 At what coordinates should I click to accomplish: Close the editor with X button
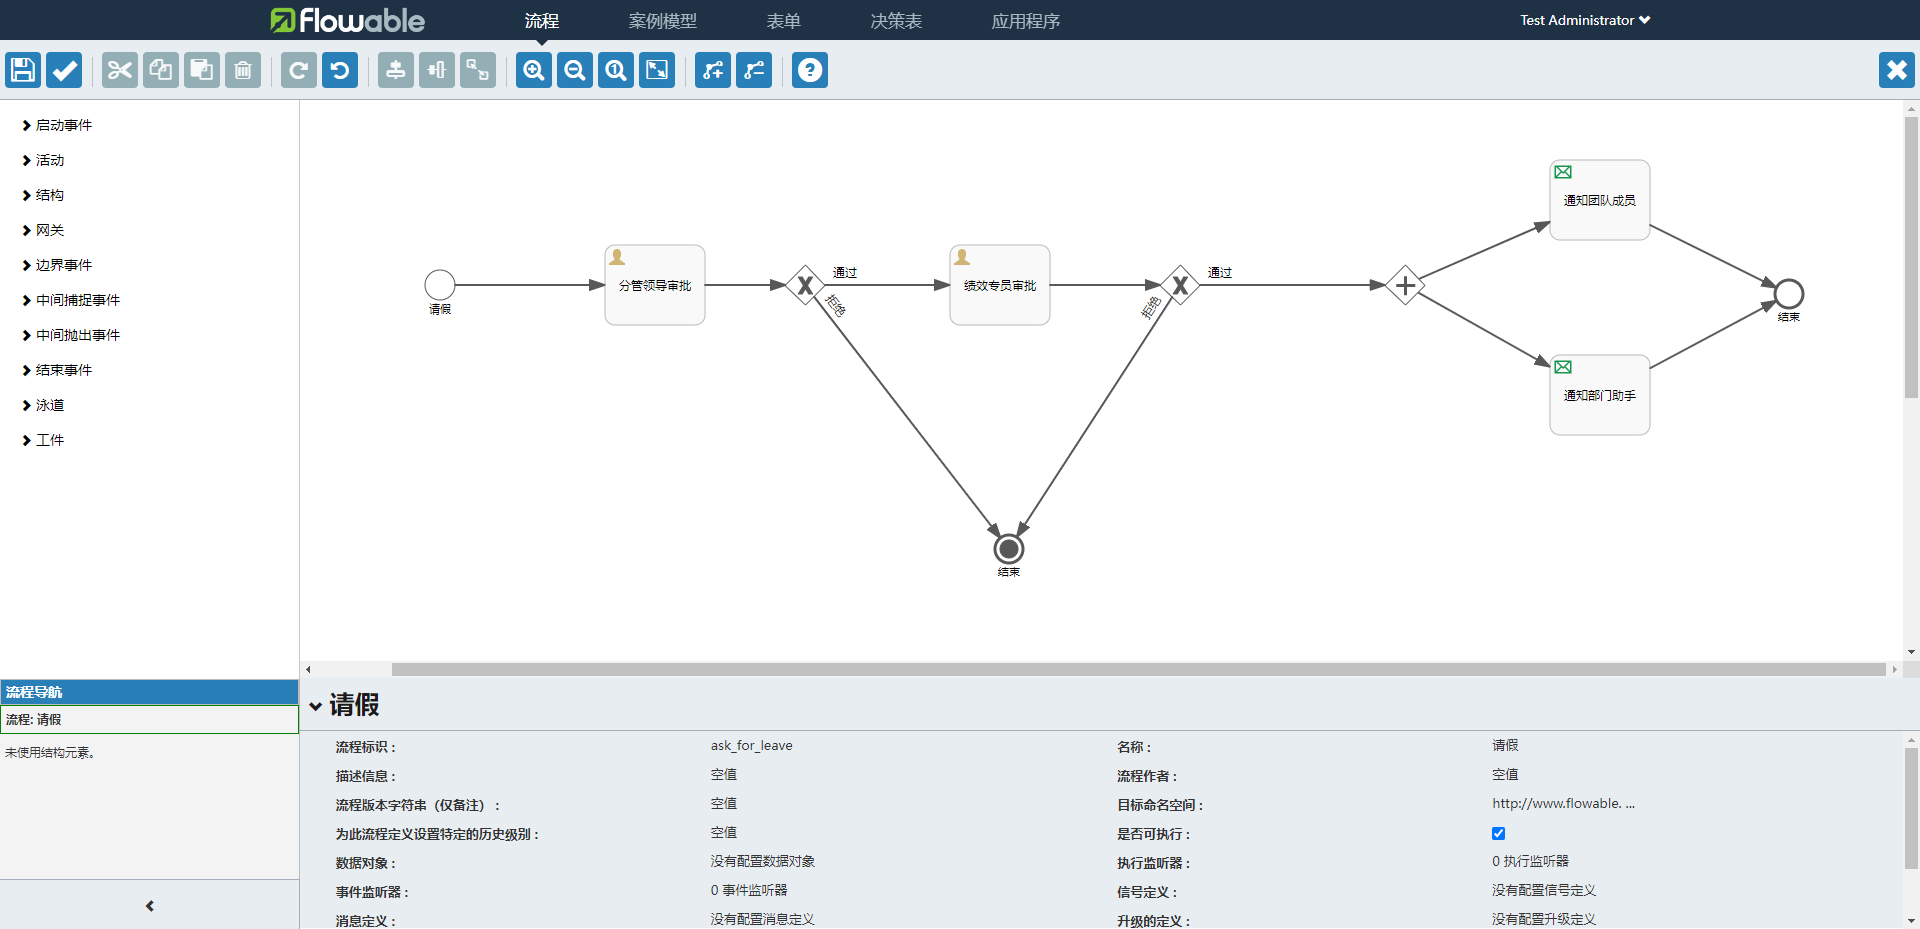1896,70
